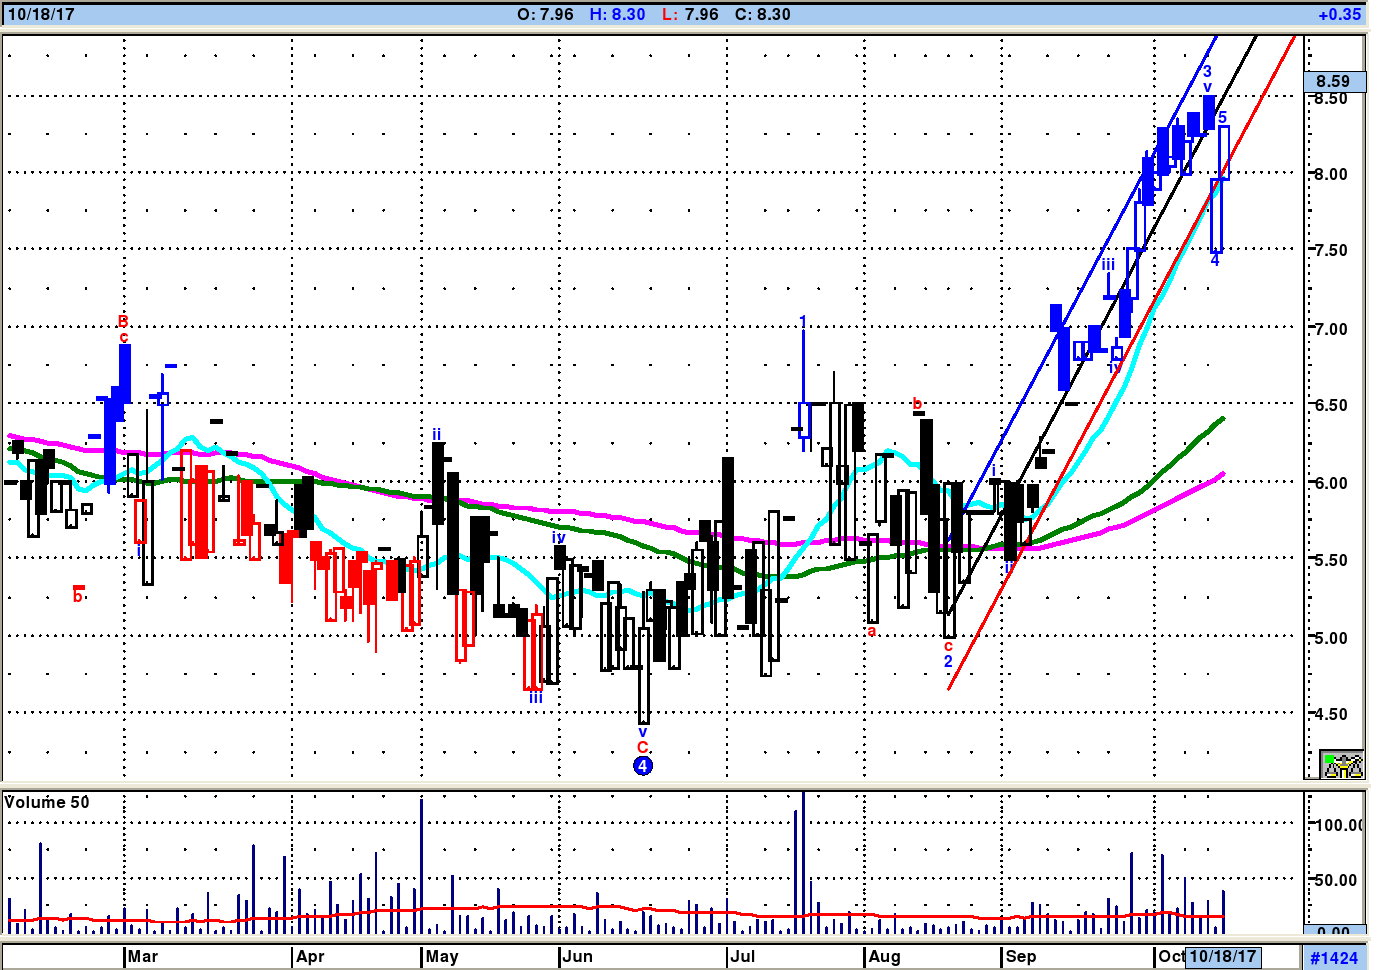The image size is (1400, 970).
Task: Click the Jun month label on time axis
Action: point(577,956)
